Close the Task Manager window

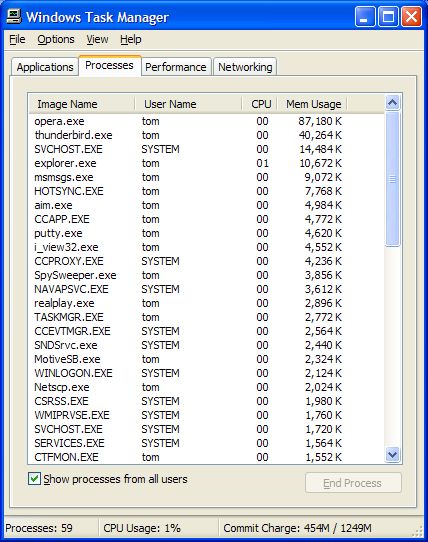411,17
